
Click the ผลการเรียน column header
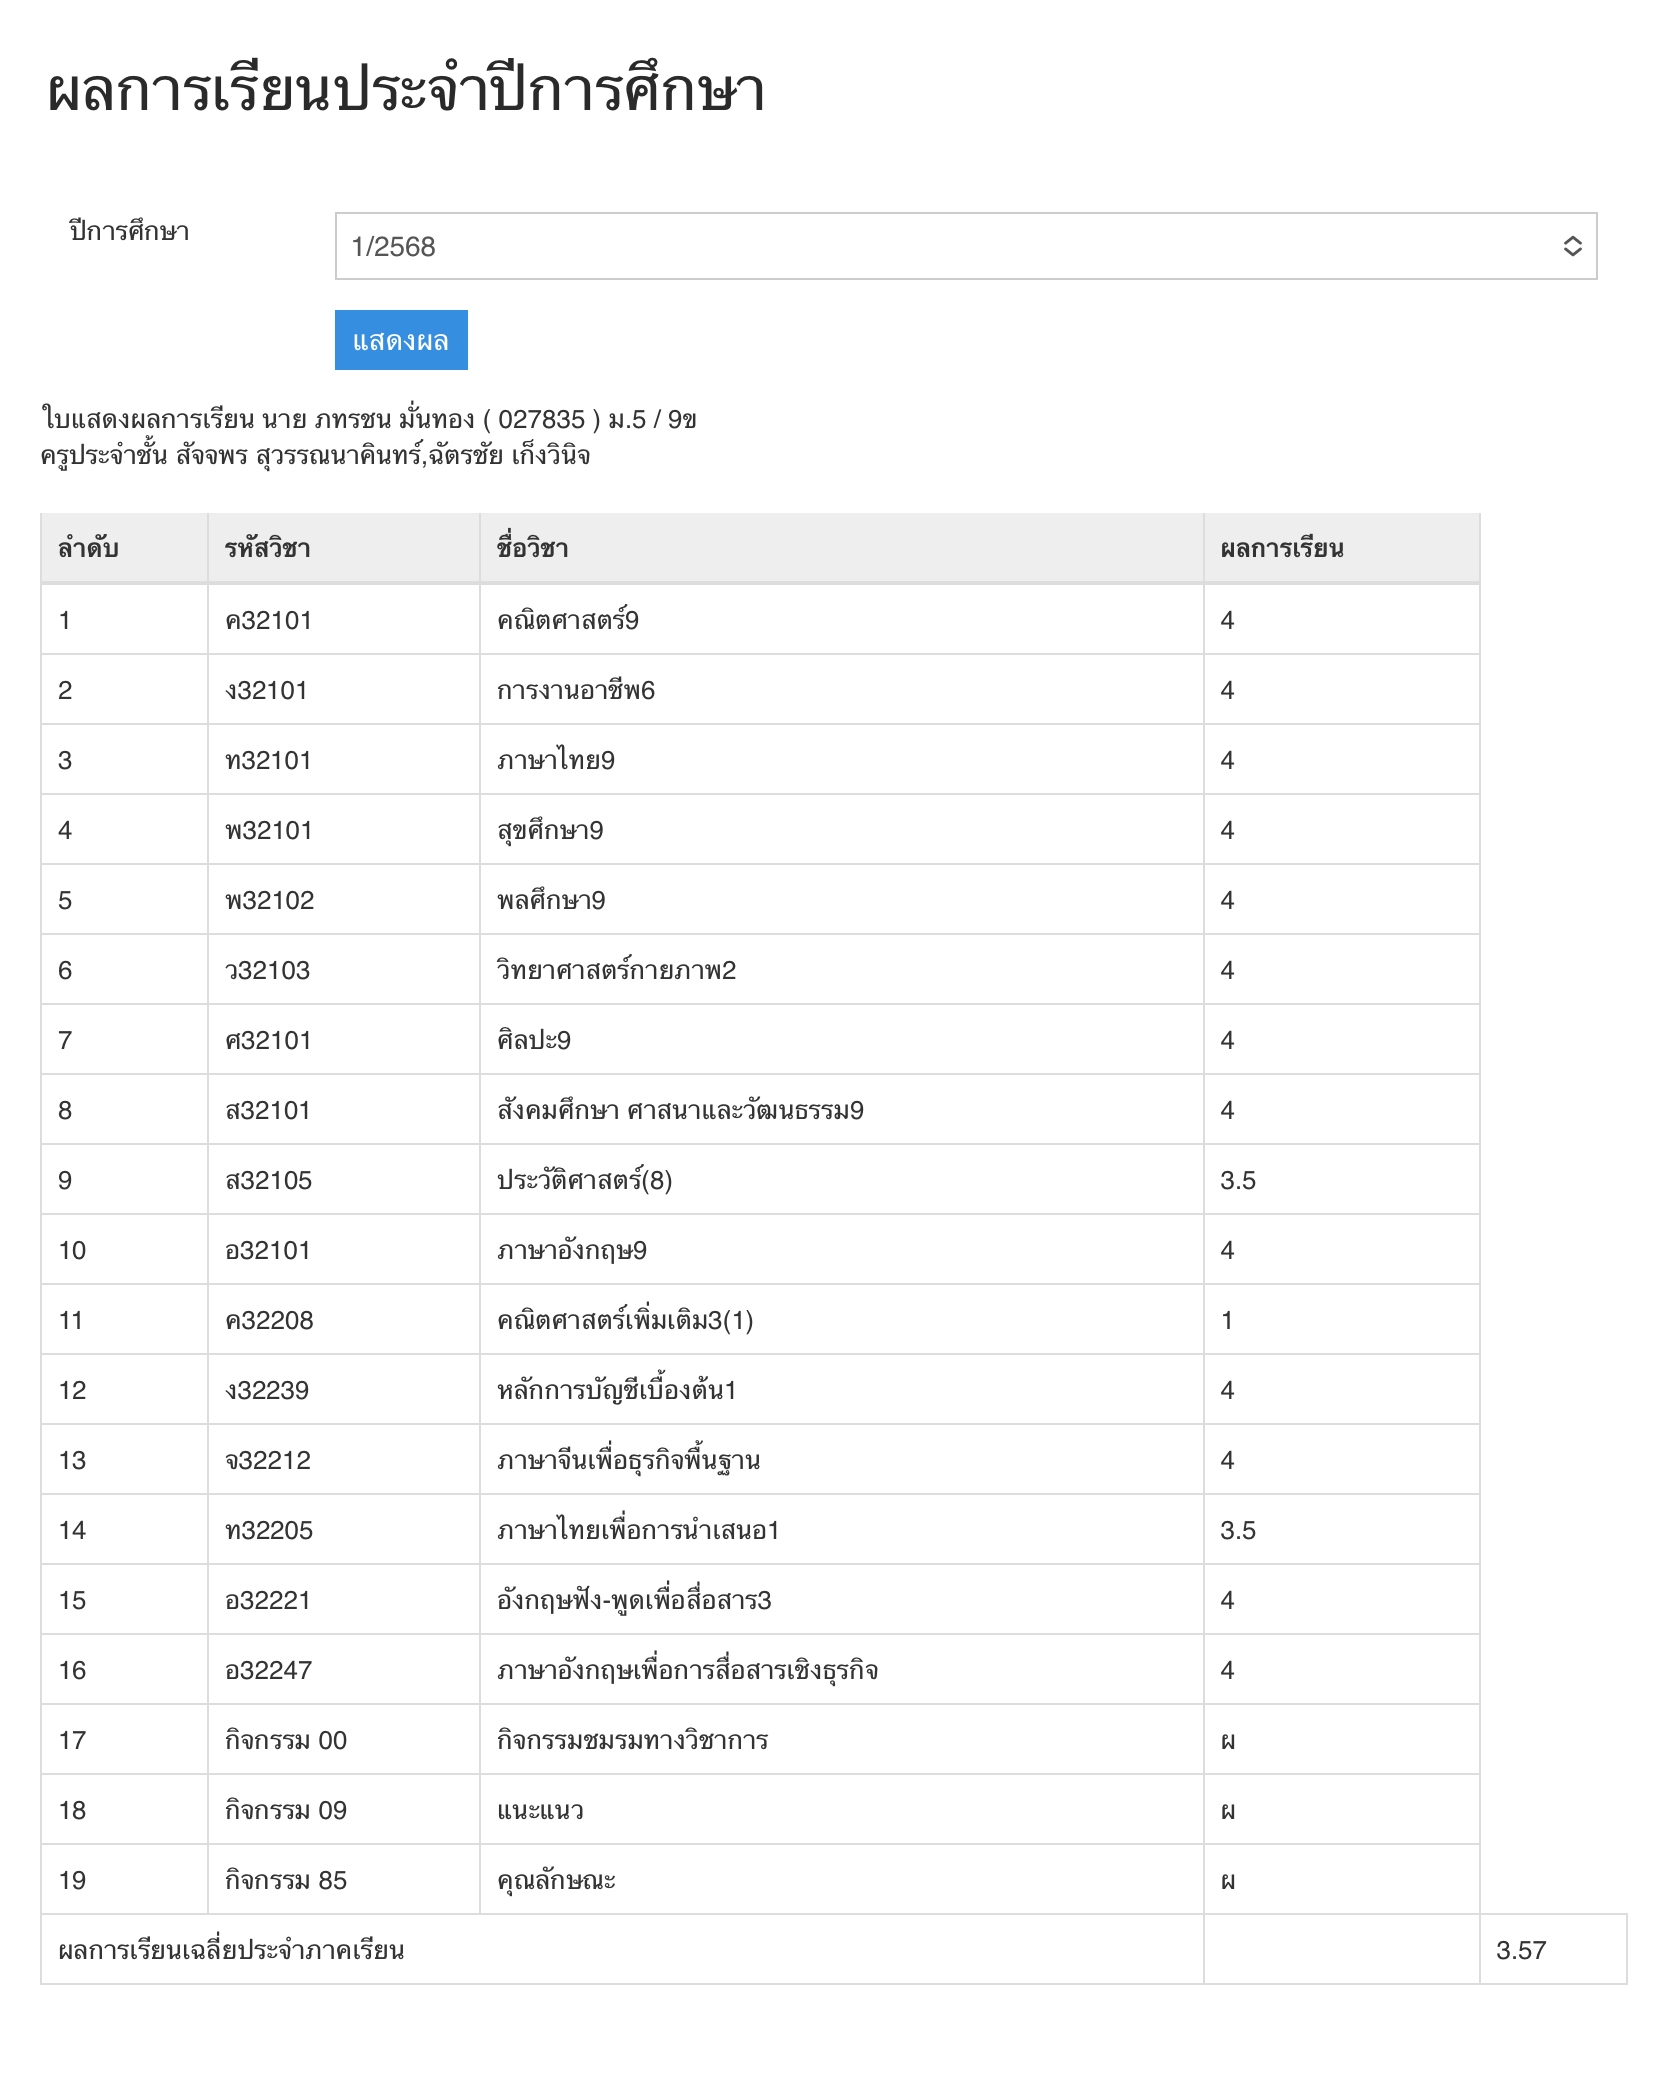[1281, 548]
